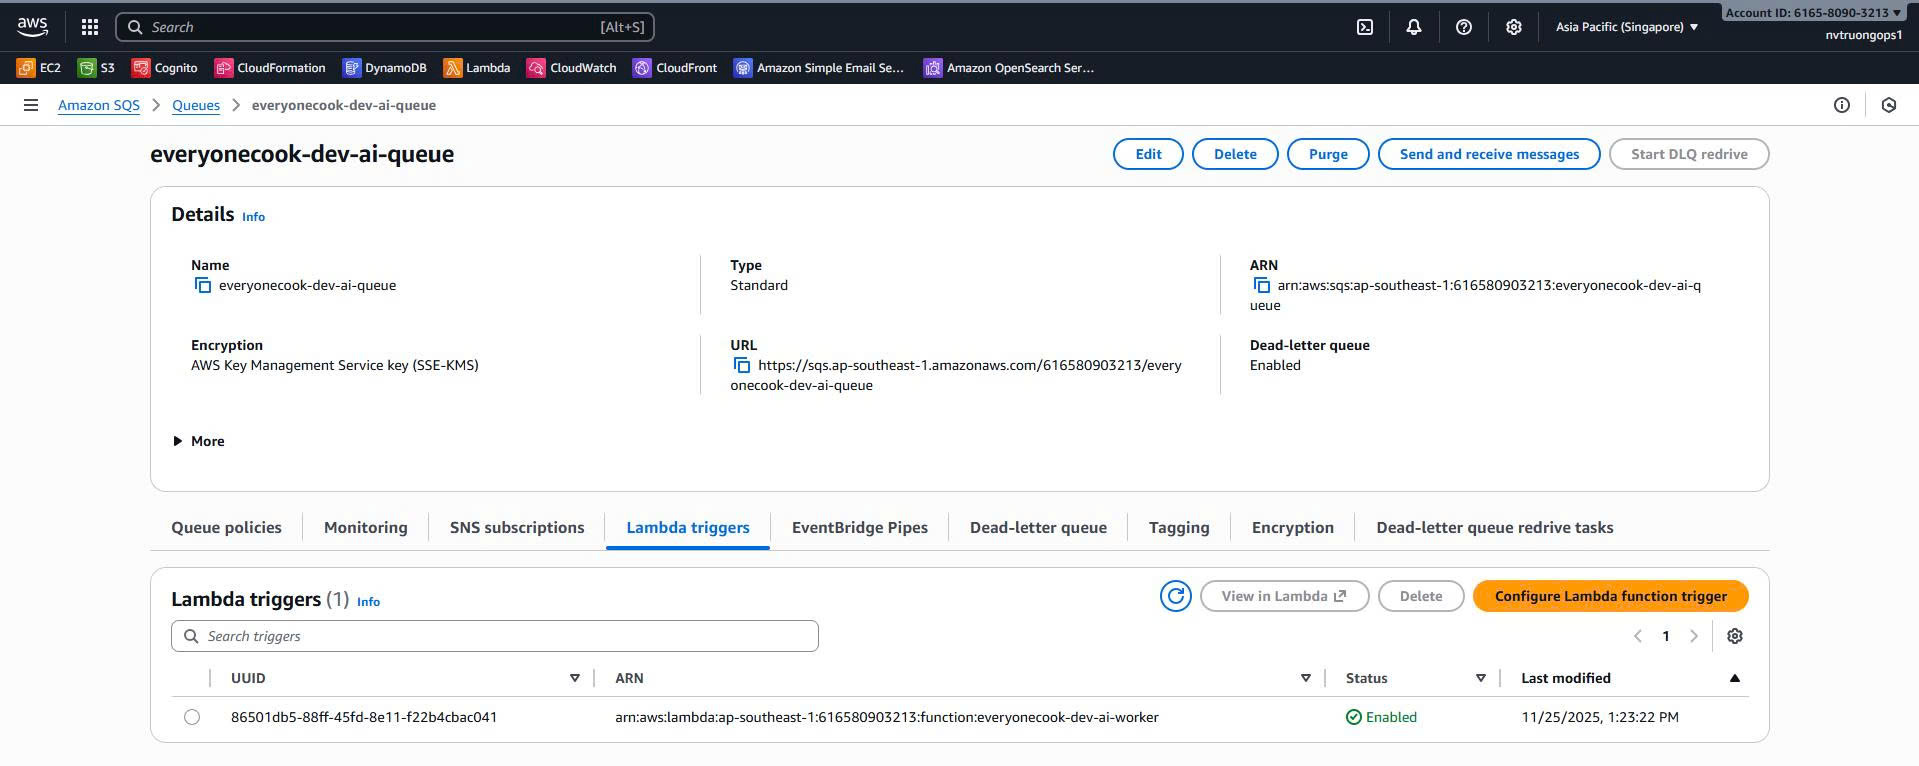Viewport: 1919px width, 766px height.
Task: Switch to the Tagging tab
Action: pos(1179,527)
